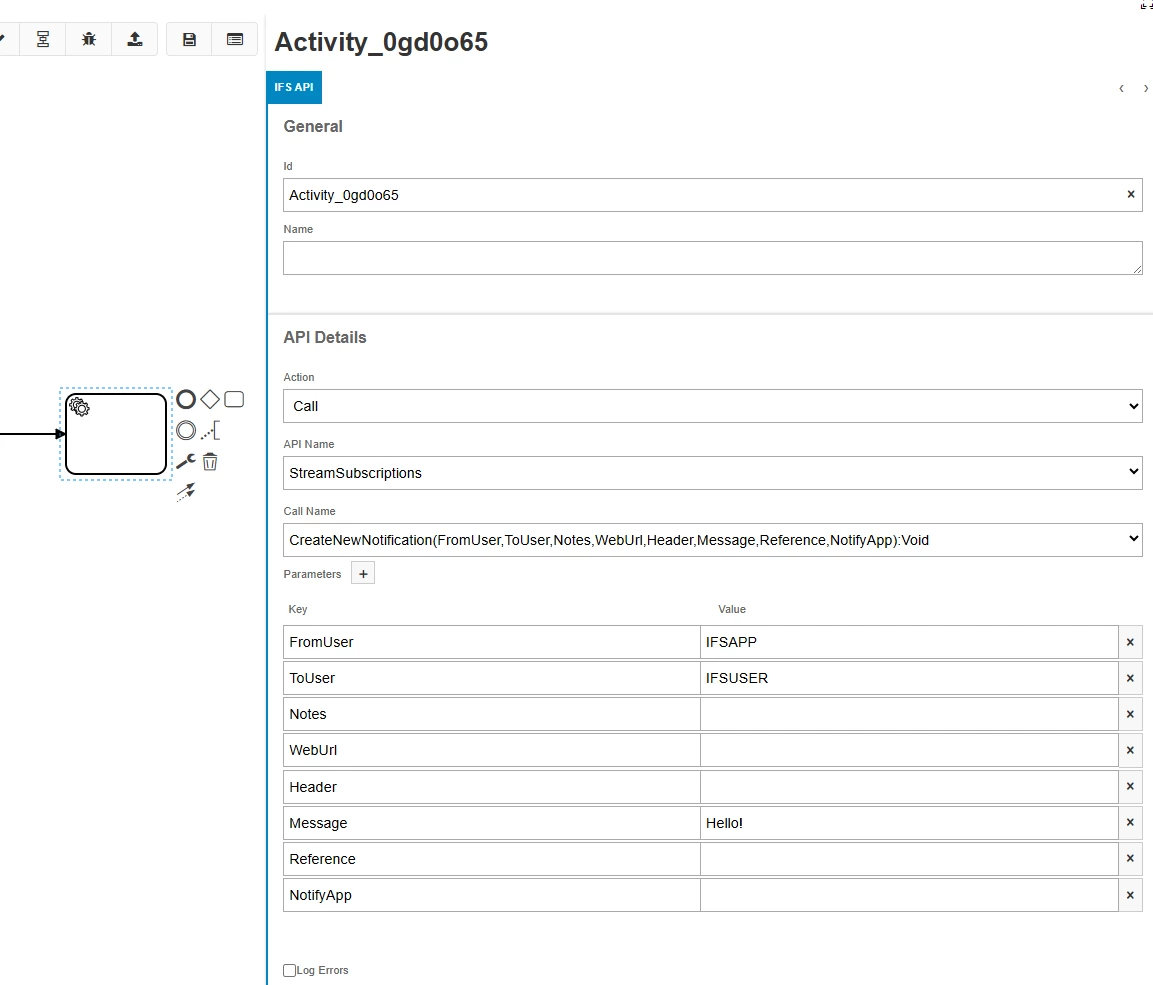The width and height of the screenshot is (1153, 985).
Task: Click into the Name text field
Action: [712, 258]
